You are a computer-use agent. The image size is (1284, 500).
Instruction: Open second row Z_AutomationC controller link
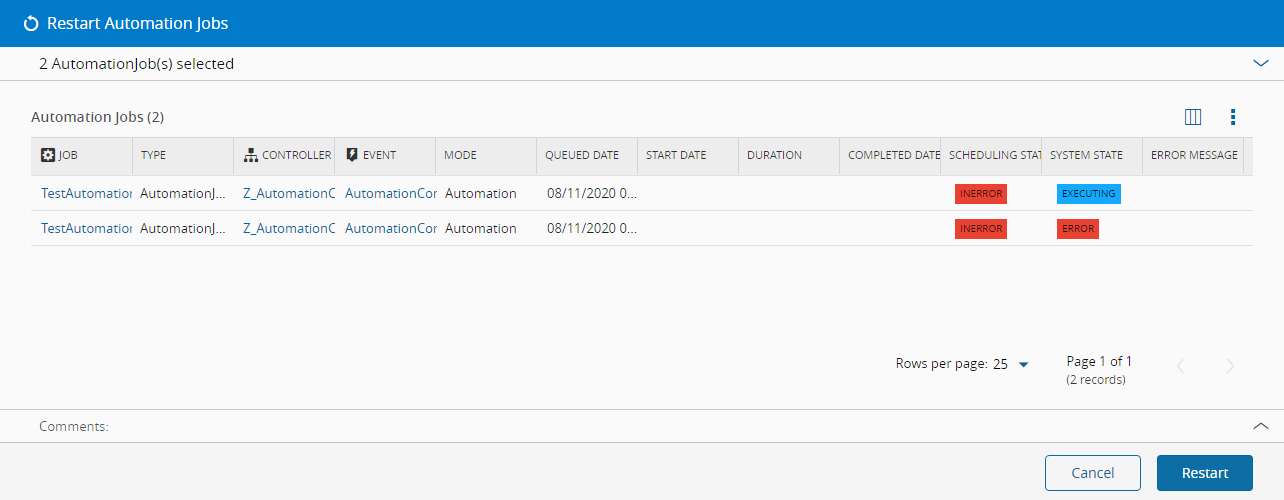288,228
